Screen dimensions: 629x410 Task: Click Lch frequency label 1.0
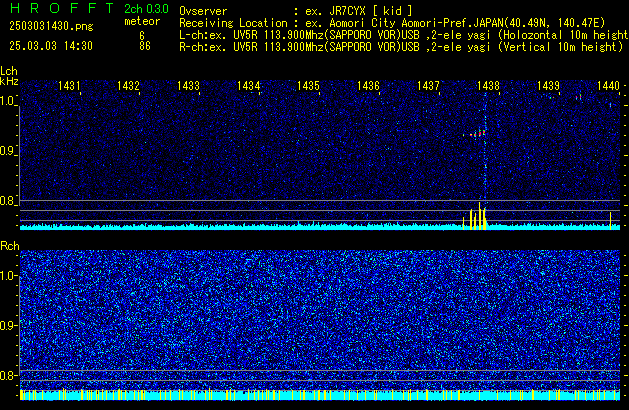(7, 101)
